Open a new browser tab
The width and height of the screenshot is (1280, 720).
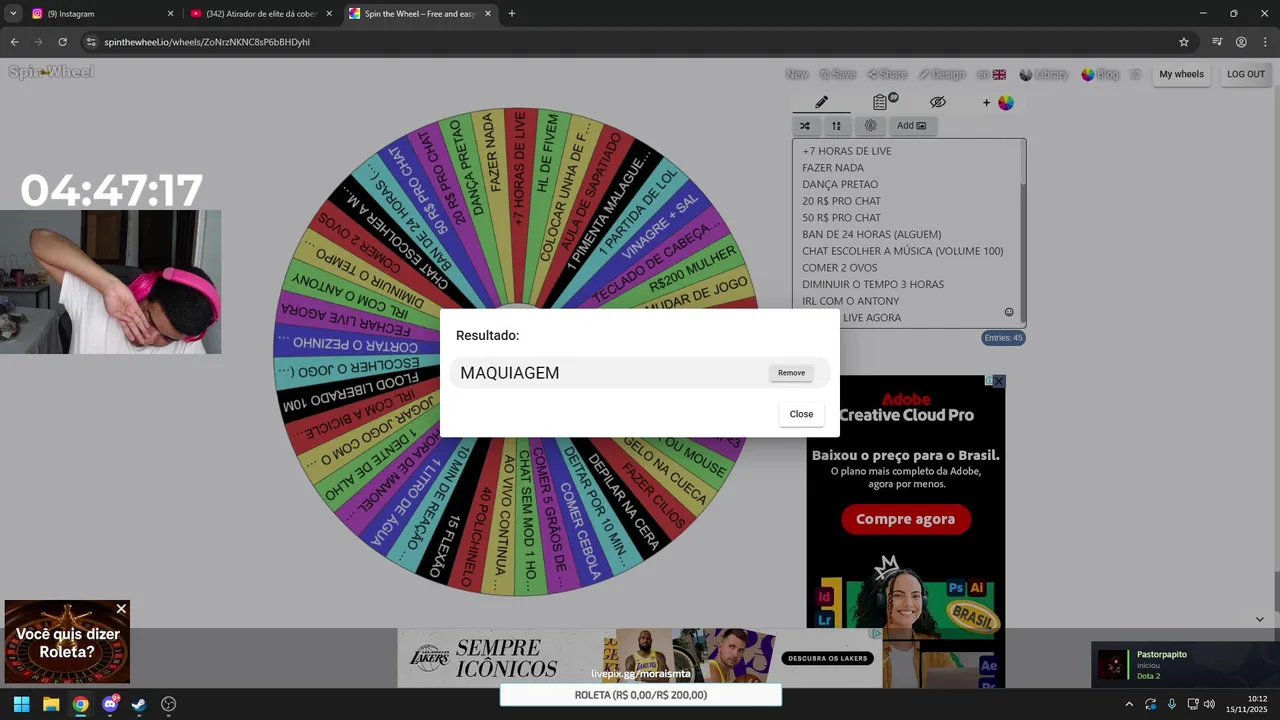(x=512, y=14)
